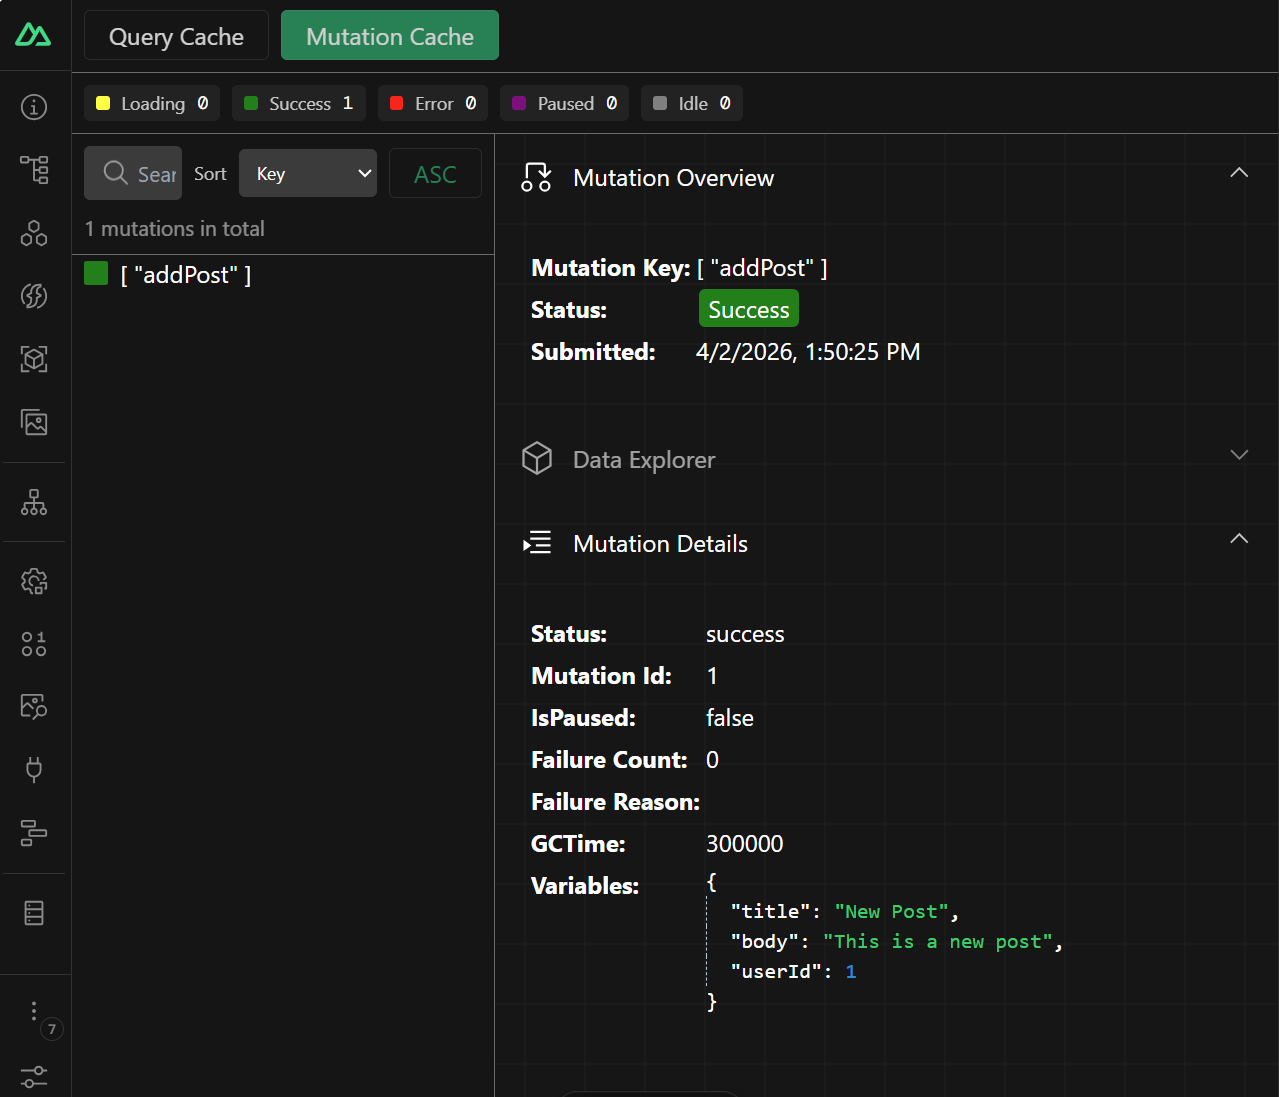Click the Mutation Overview heading

click(673, 178)
